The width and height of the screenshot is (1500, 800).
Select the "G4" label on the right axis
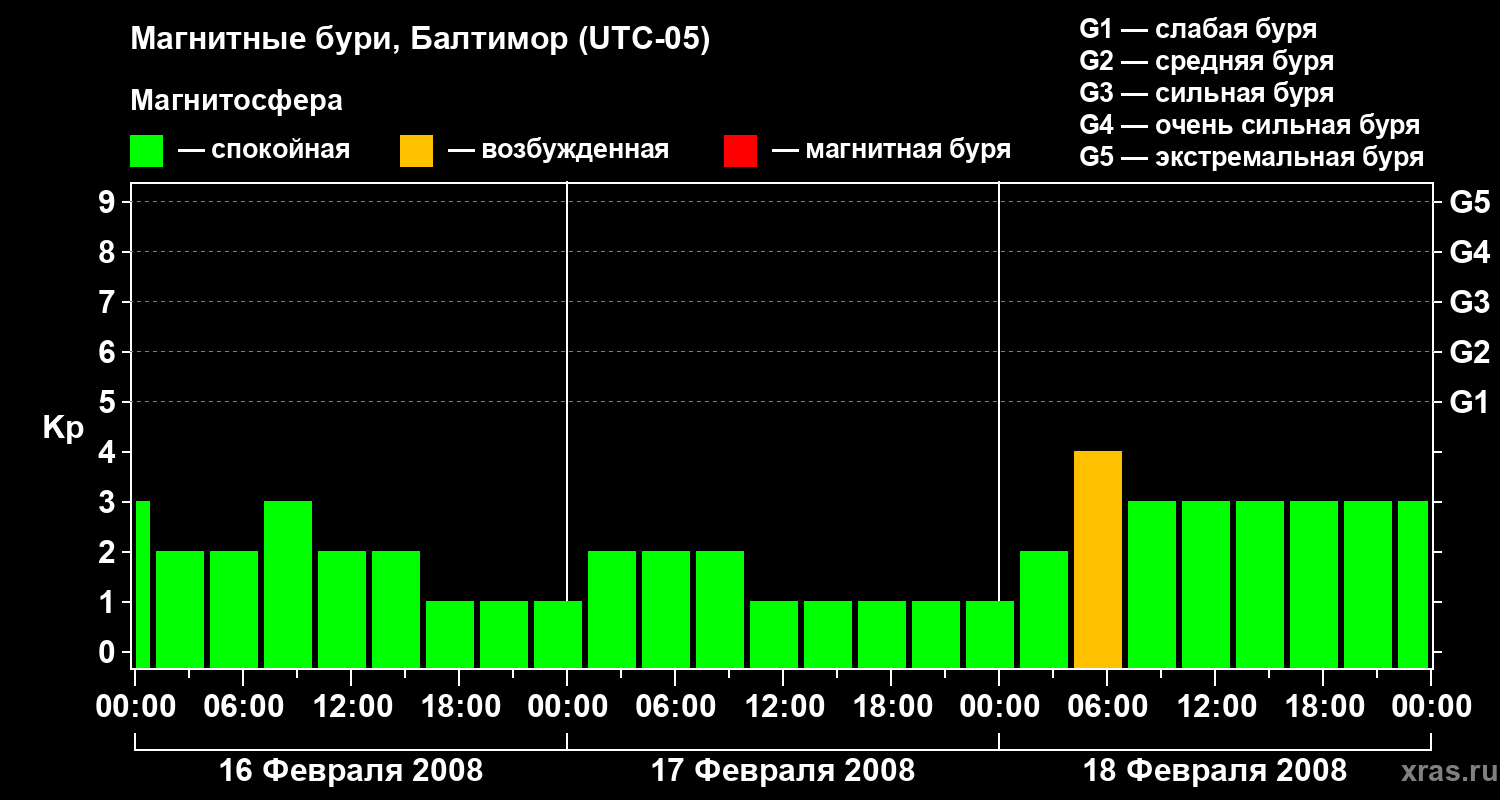click(x=1469, y=252)
